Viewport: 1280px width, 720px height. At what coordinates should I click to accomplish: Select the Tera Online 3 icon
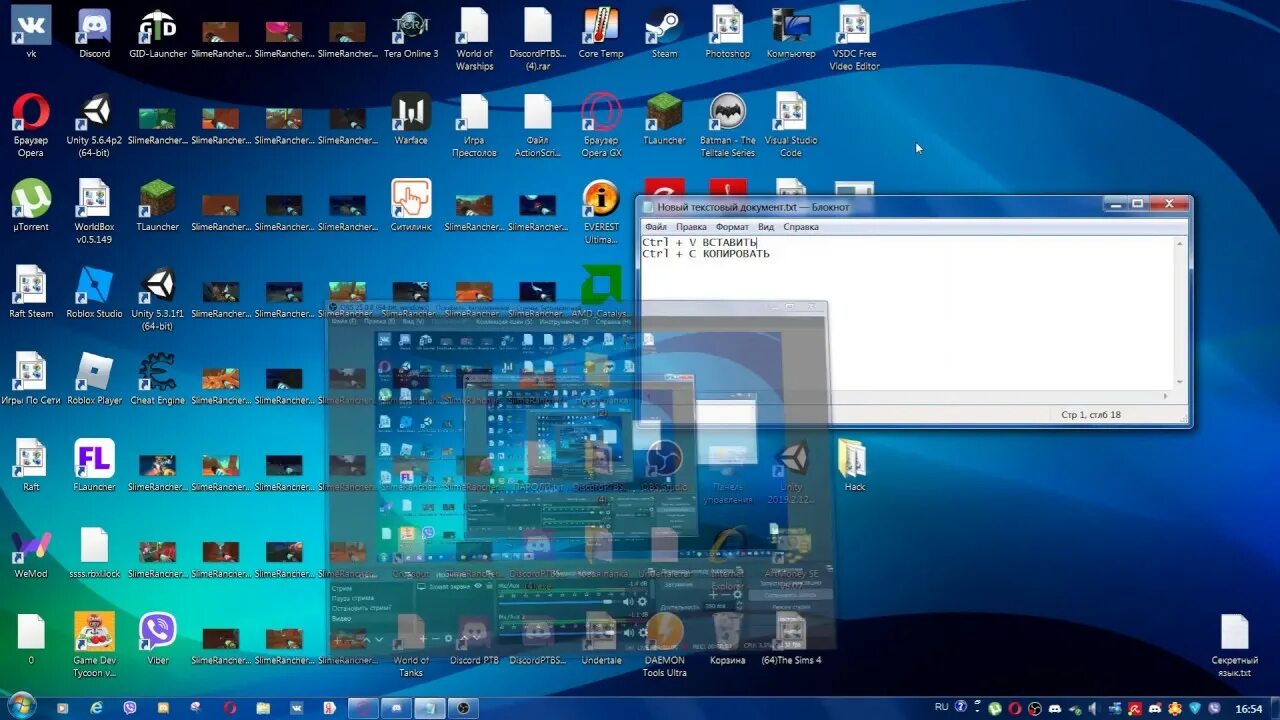[x=411, y=32]
